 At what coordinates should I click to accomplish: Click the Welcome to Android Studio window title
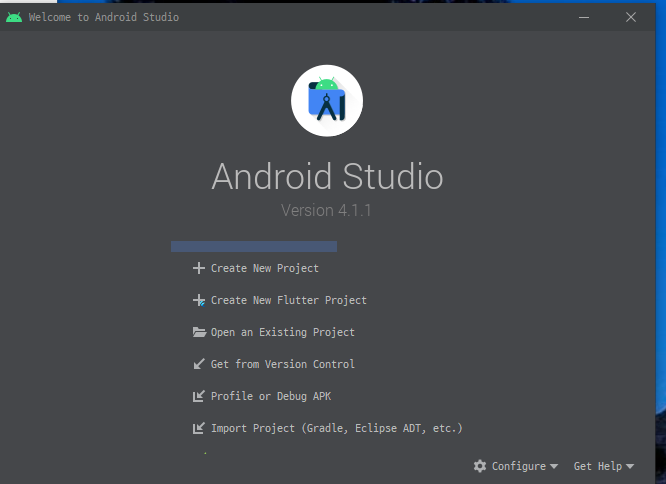click(104, 17)
